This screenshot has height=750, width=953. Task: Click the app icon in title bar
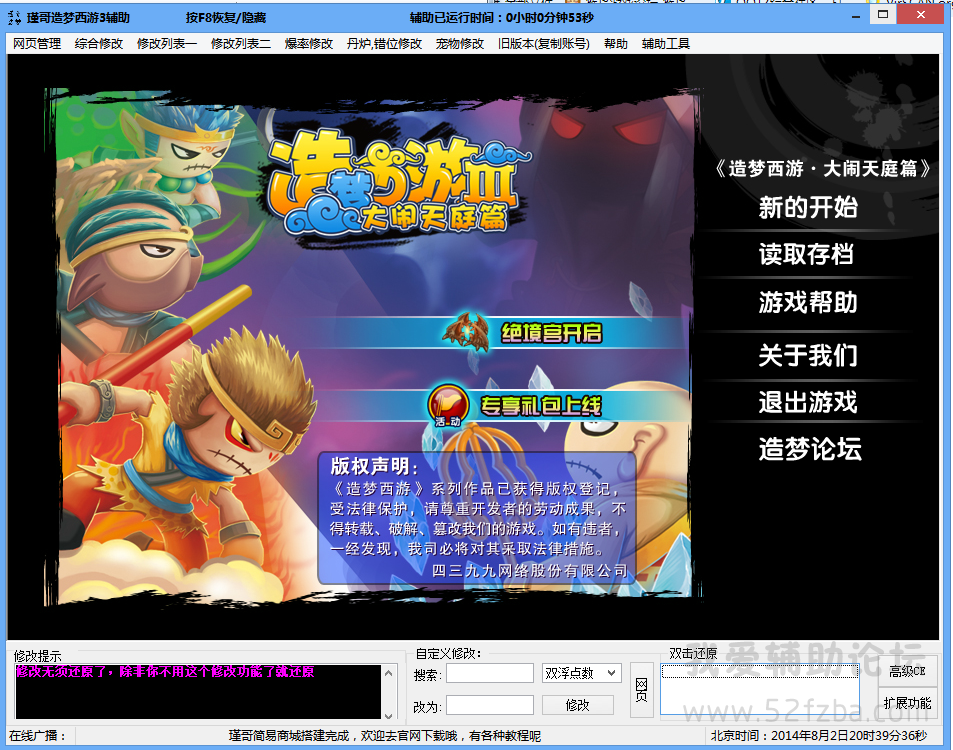click(15, 17)
